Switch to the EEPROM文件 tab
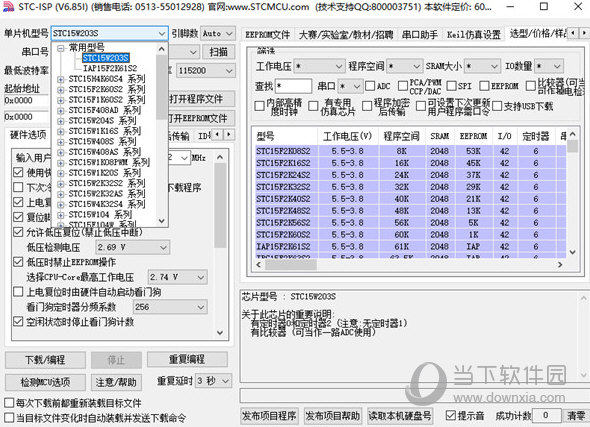 pos(268,35)
